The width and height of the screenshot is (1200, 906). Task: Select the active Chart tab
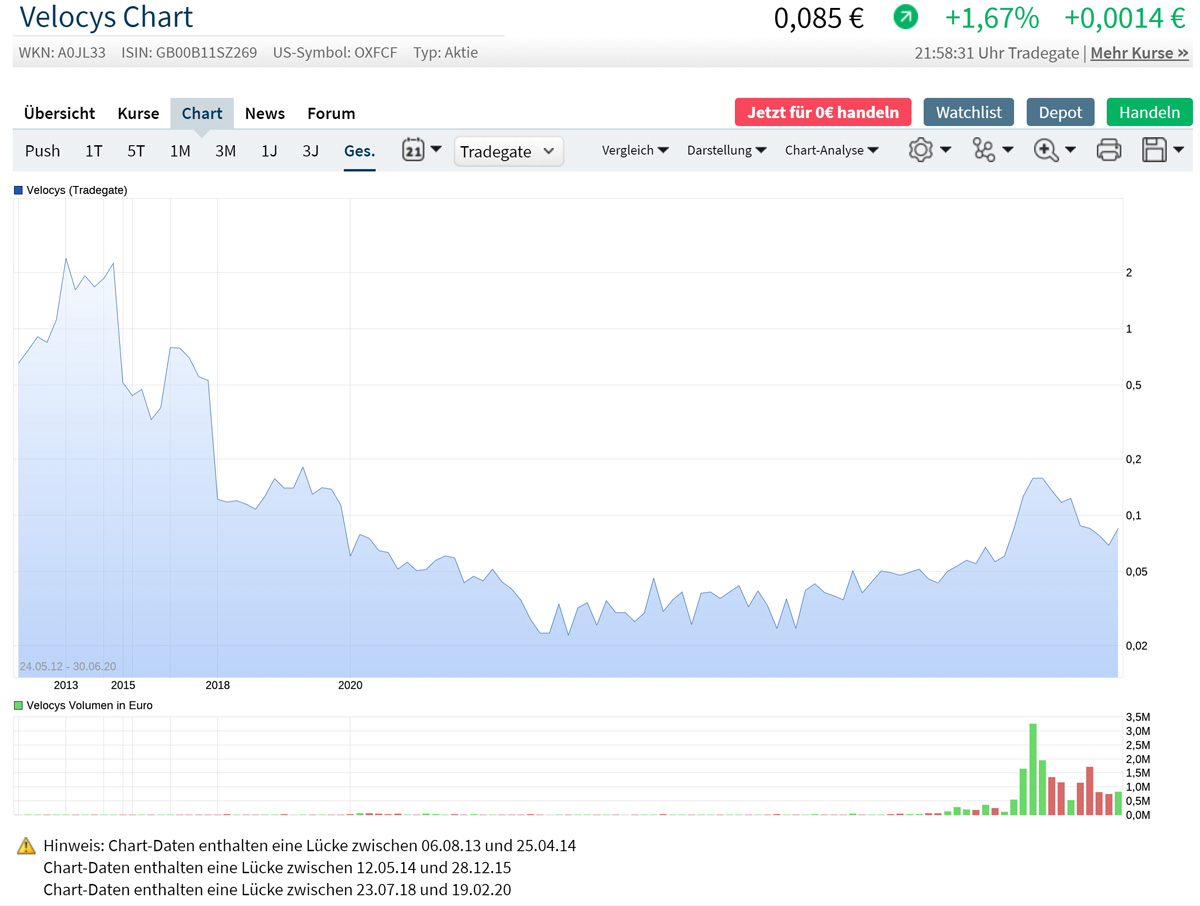point(202,113)
